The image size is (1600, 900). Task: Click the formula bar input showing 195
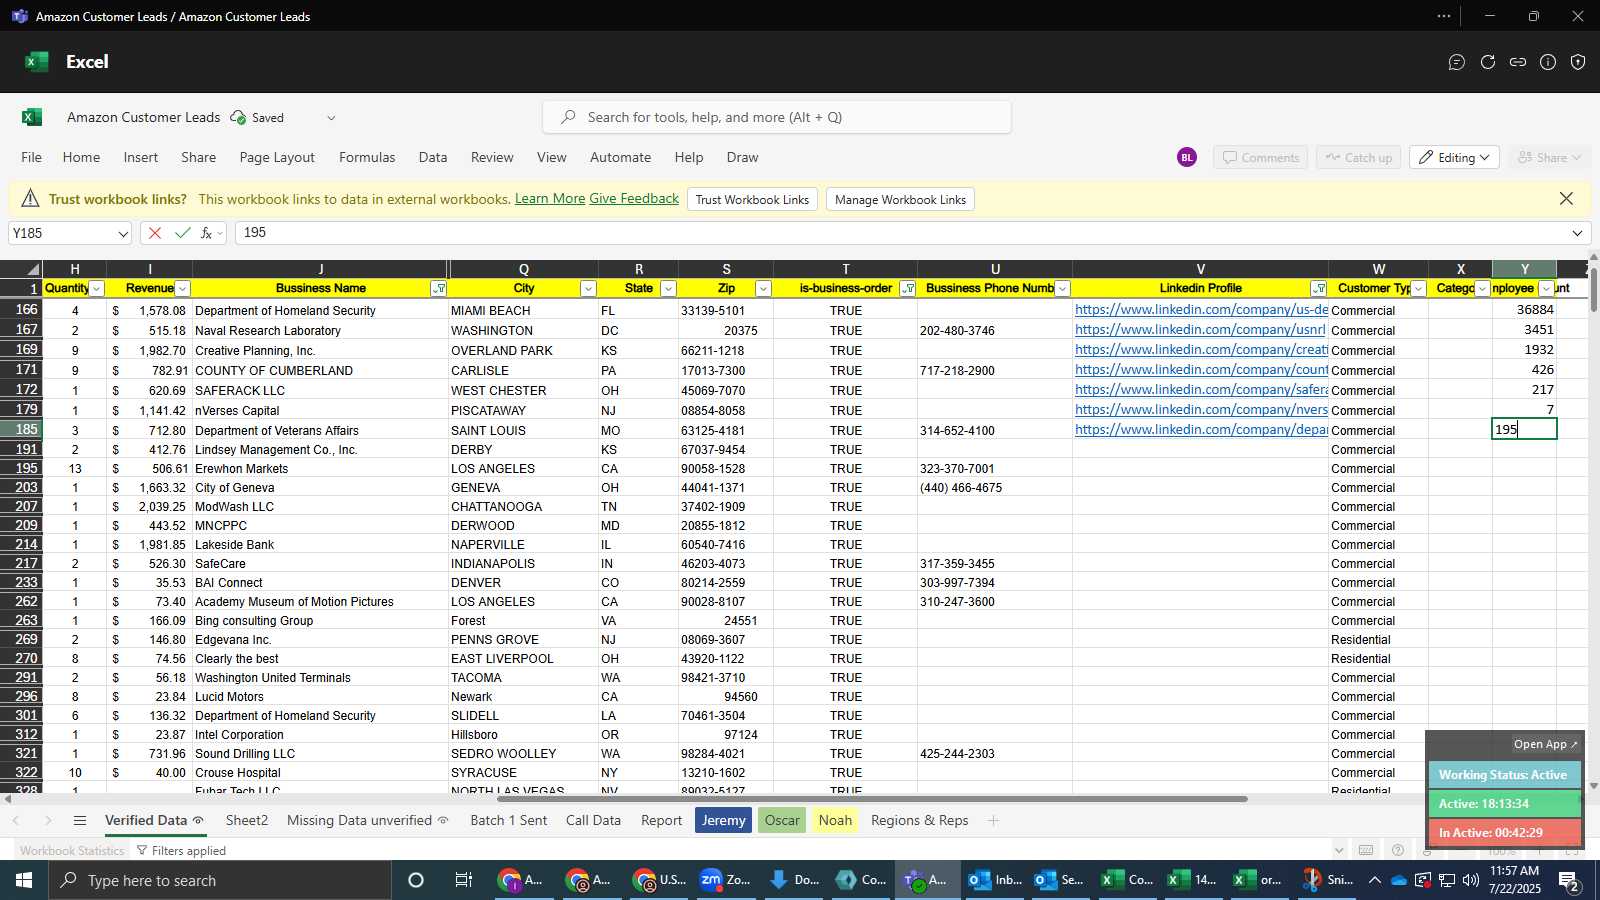pyautogui.click(x=900, y=233)
